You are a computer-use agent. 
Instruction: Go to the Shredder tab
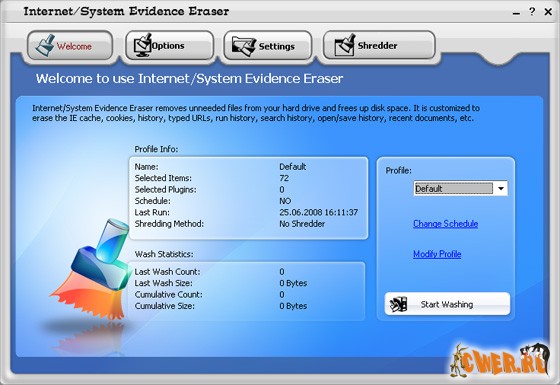[x=379, y=45]
